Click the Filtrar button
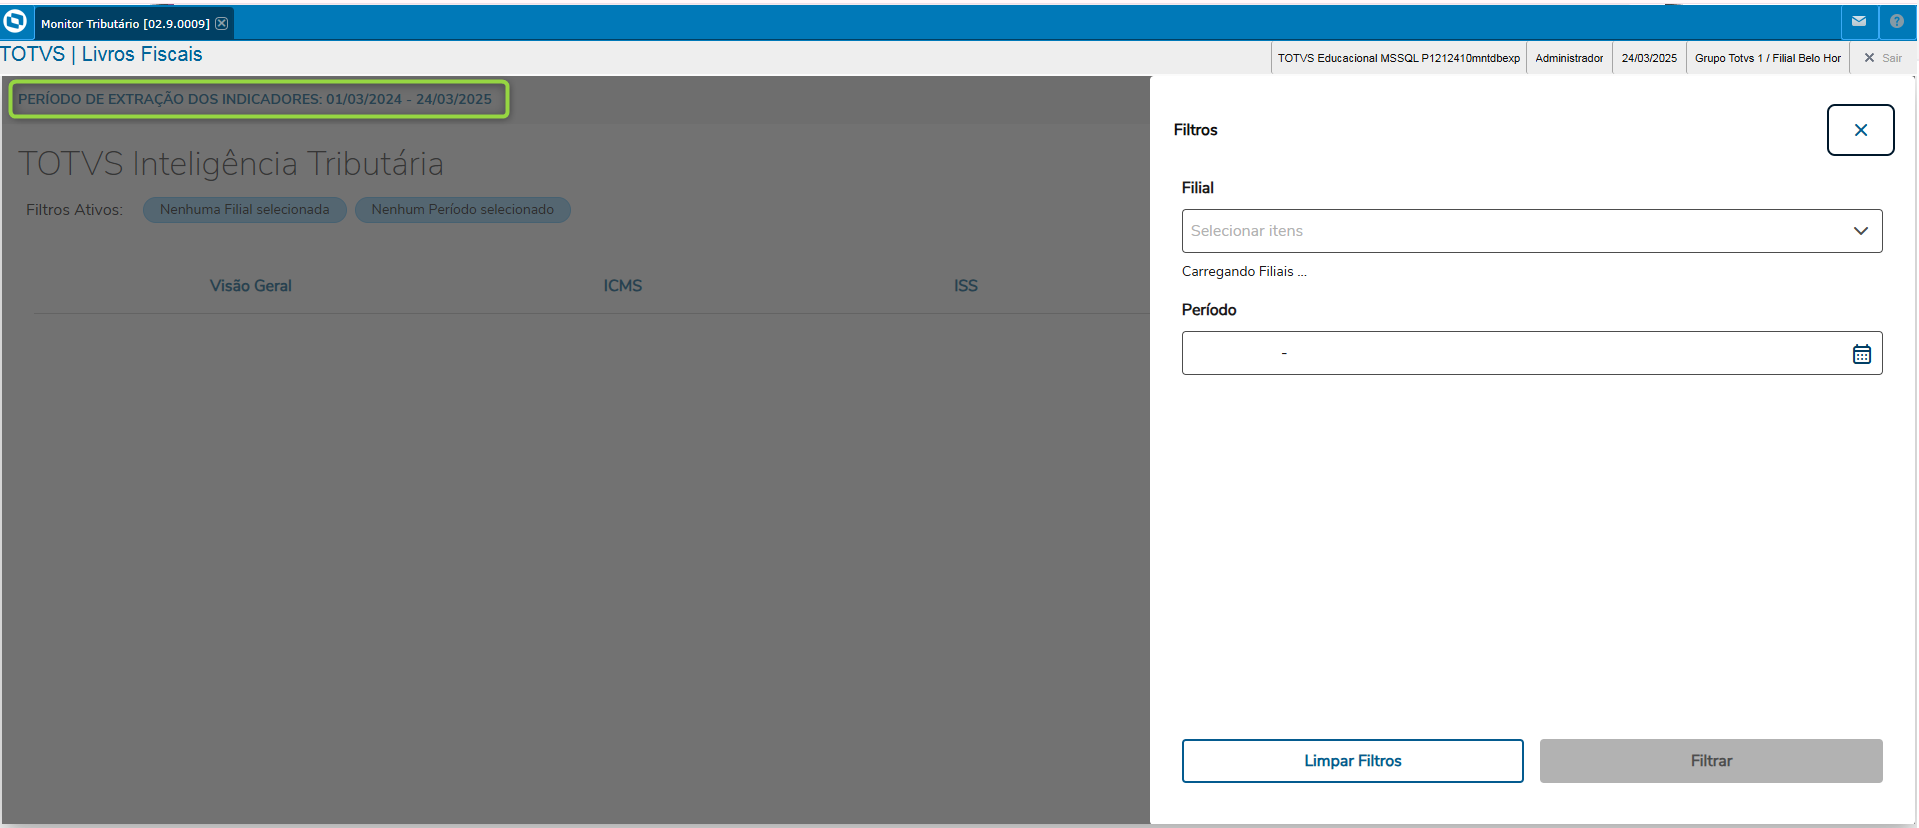The image size is (1919, 828). point(1710,761)
